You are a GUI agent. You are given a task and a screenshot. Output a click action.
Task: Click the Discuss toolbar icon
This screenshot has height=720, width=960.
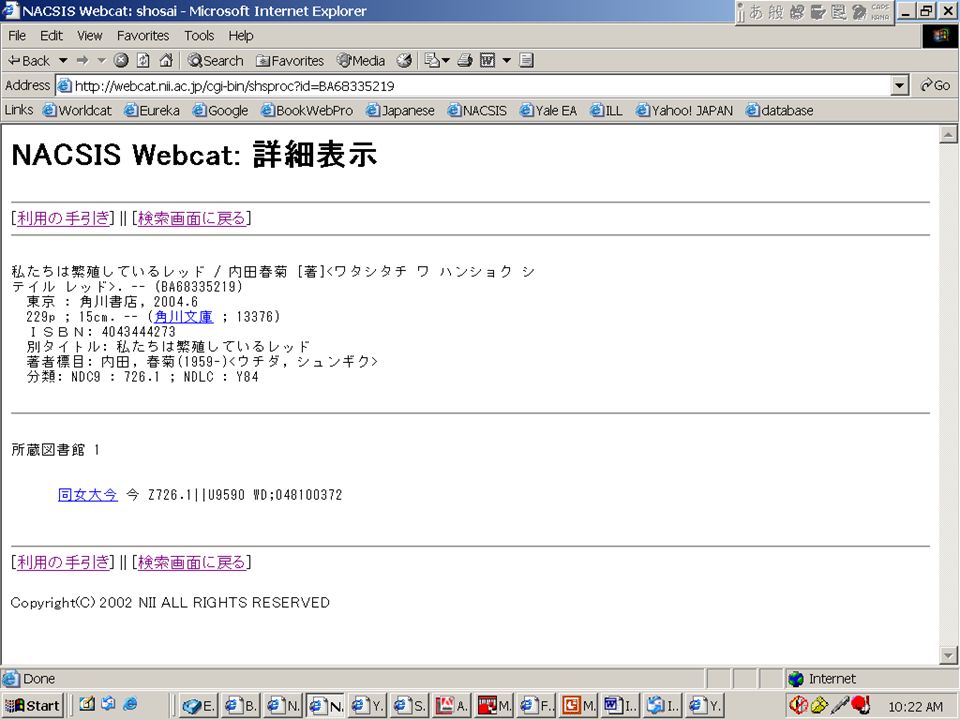pos(527,60)
